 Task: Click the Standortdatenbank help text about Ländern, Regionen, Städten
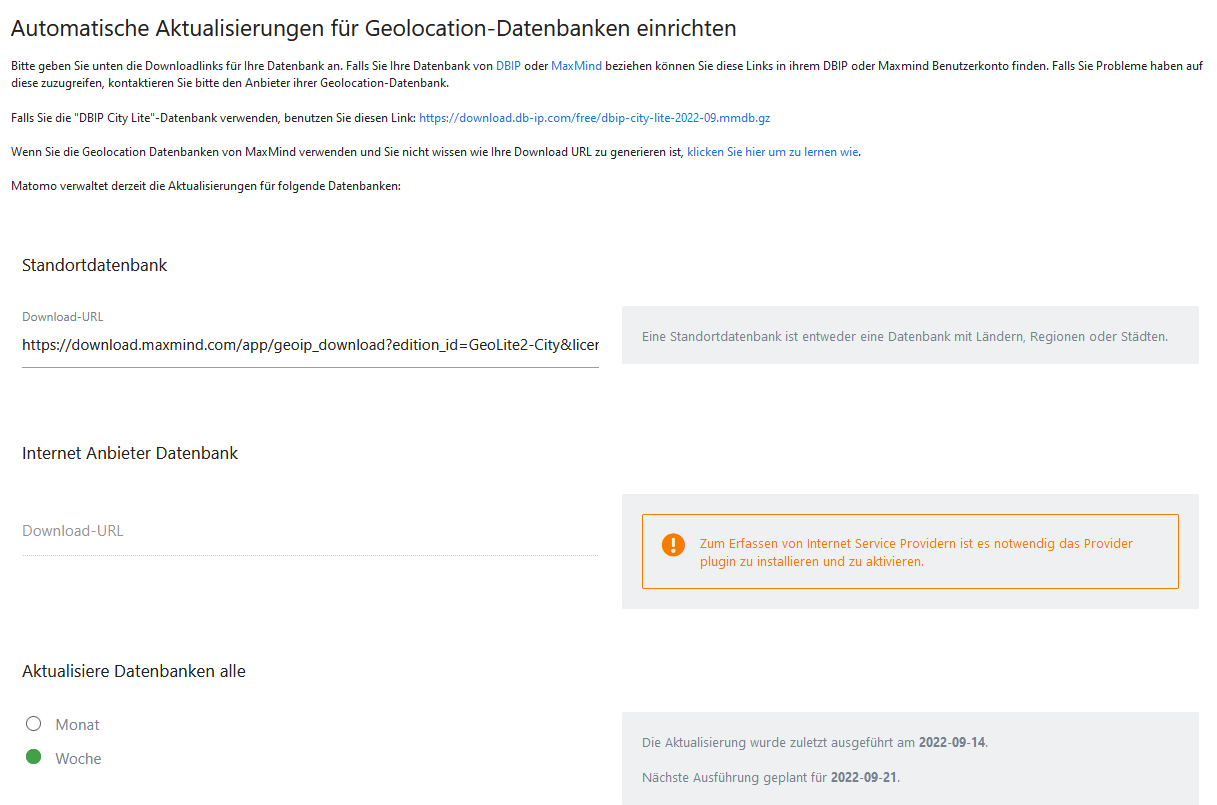(904, 336)
